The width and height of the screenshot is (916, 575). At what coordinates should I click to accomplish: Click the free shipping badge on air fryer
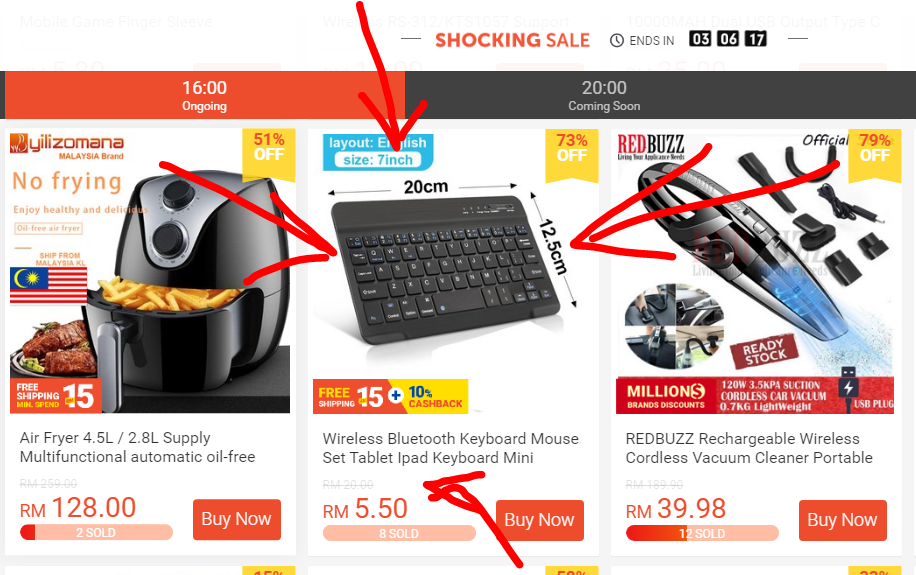point(54,396)
